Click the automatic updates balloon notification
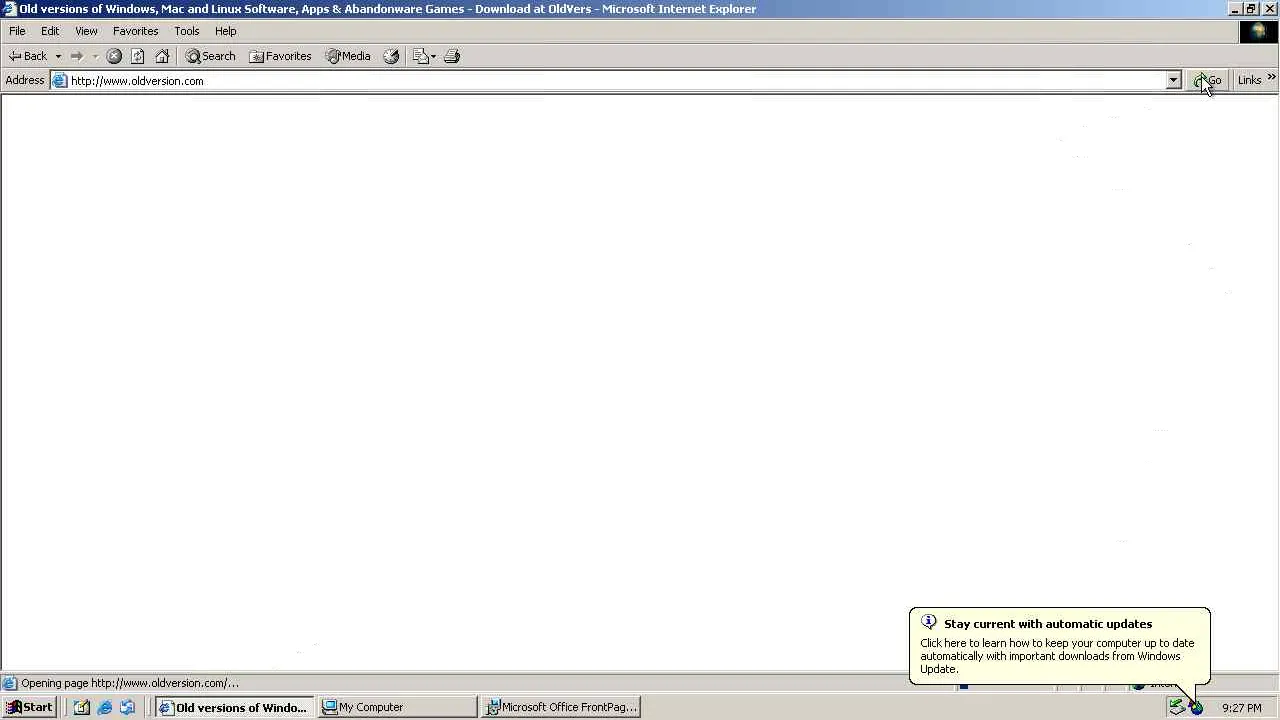1280x720 pixels. pos(1059,646)
